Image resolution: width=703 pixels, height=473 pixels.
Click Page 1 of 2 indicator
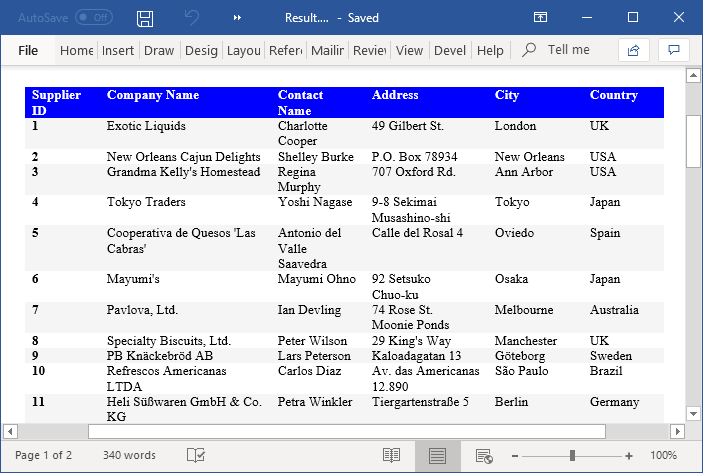44,455
